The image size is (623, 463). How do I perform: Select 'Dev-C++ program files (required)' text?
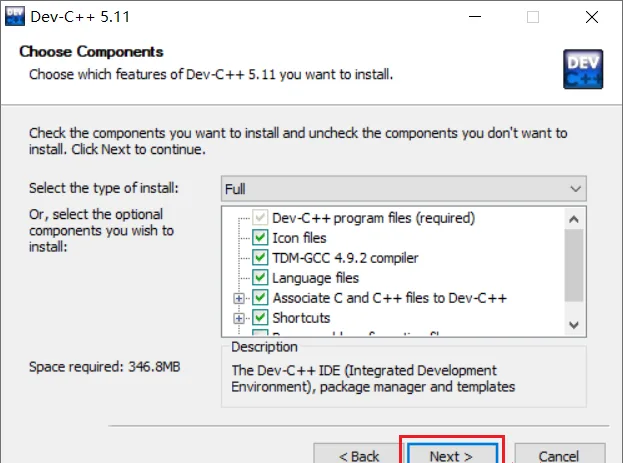click(373, 218)
